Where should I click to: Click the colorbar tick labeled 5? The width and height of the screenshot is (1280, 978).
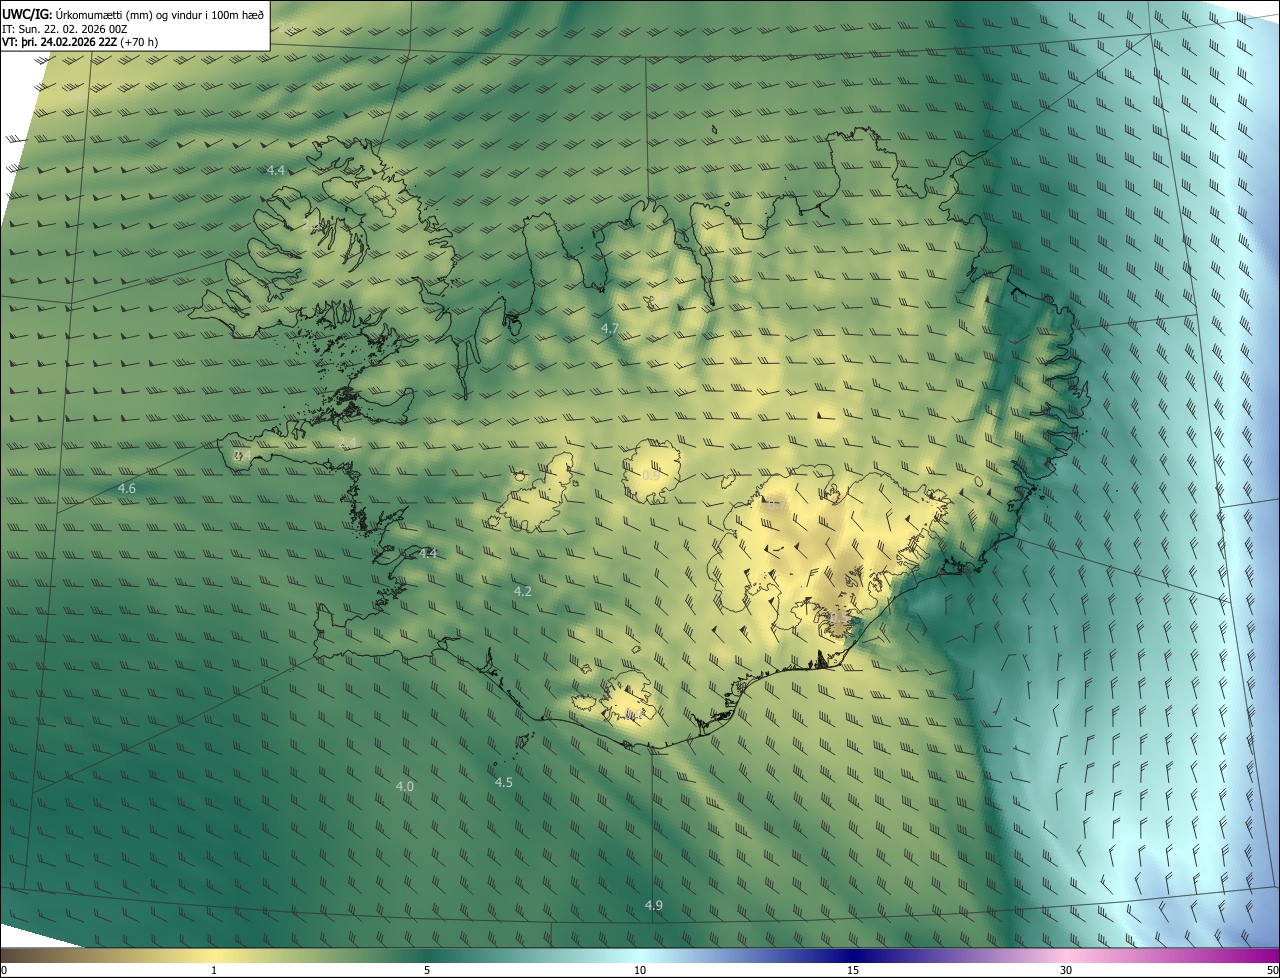click(427, 970)
